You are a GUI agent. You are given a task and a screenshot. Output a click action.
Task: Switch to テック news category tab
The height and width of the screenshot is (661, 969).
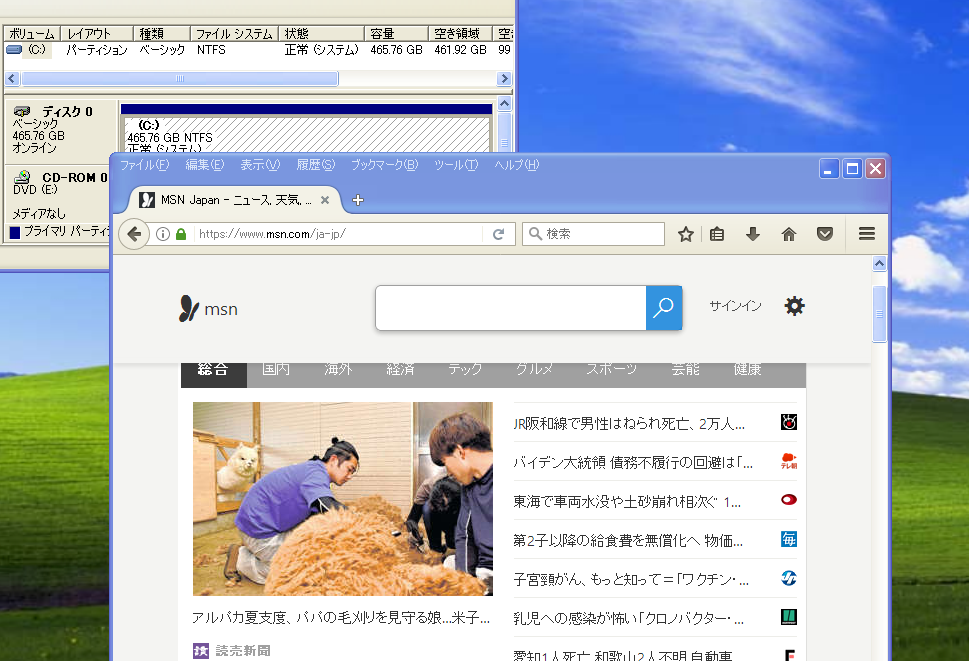465,370
